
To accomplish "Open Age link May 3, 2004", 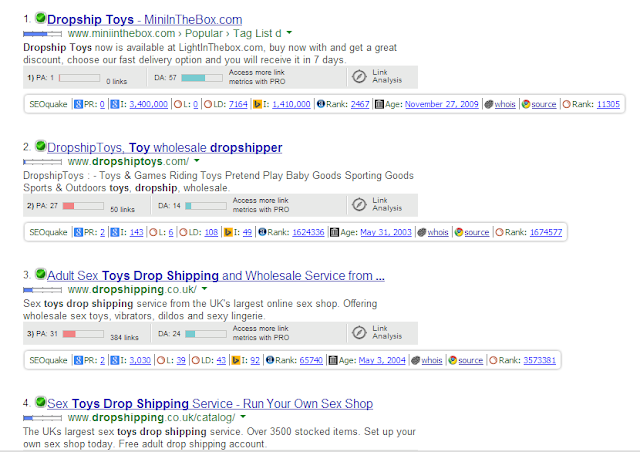I will [x=382, y=360].
